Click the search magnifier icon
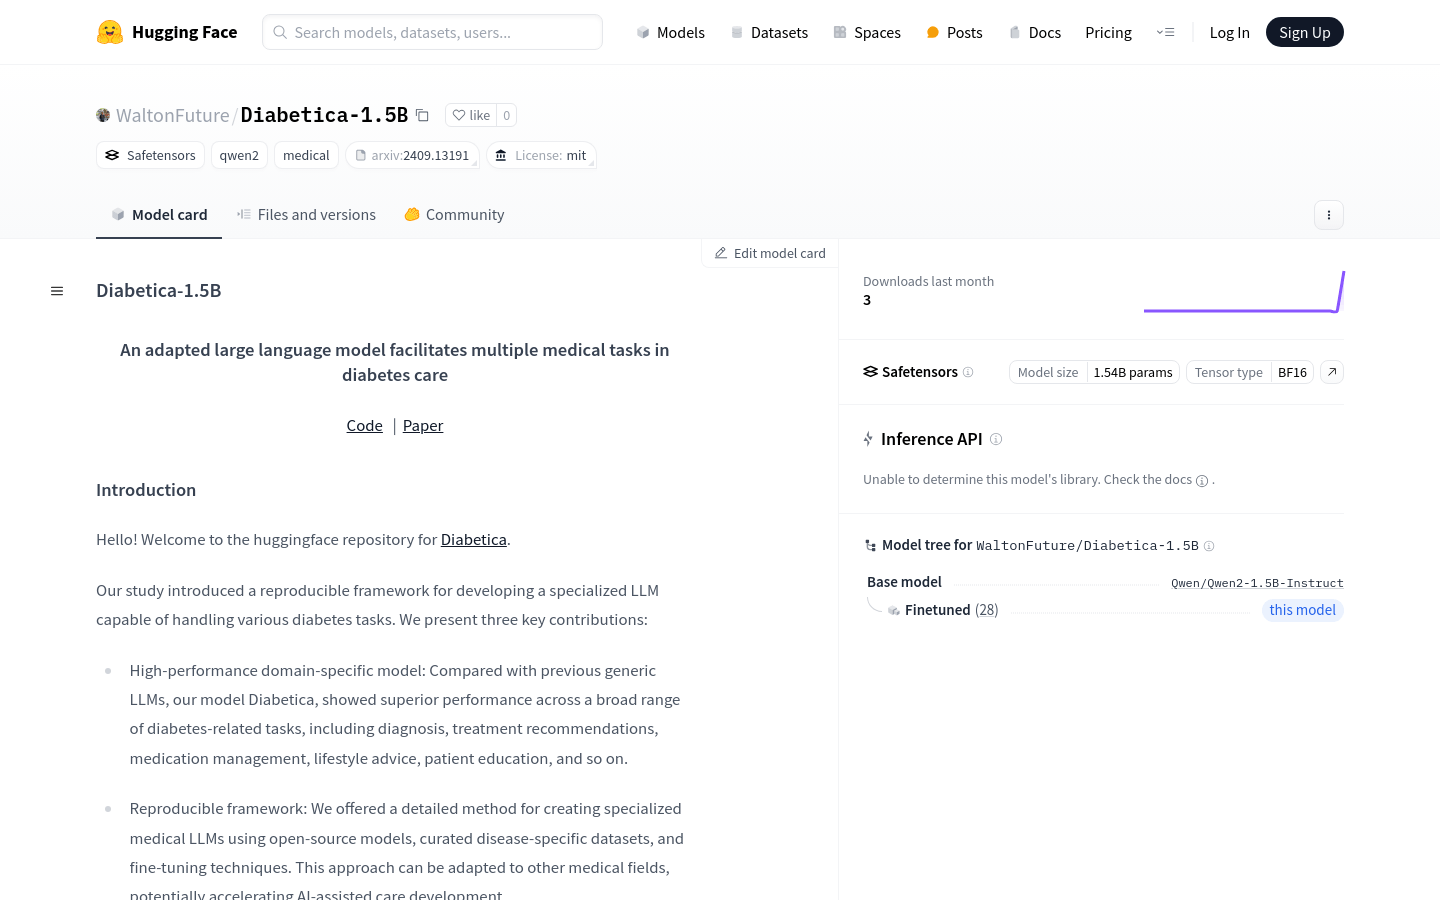This screenshot has width=1440, height=900. tap(280, 32)
